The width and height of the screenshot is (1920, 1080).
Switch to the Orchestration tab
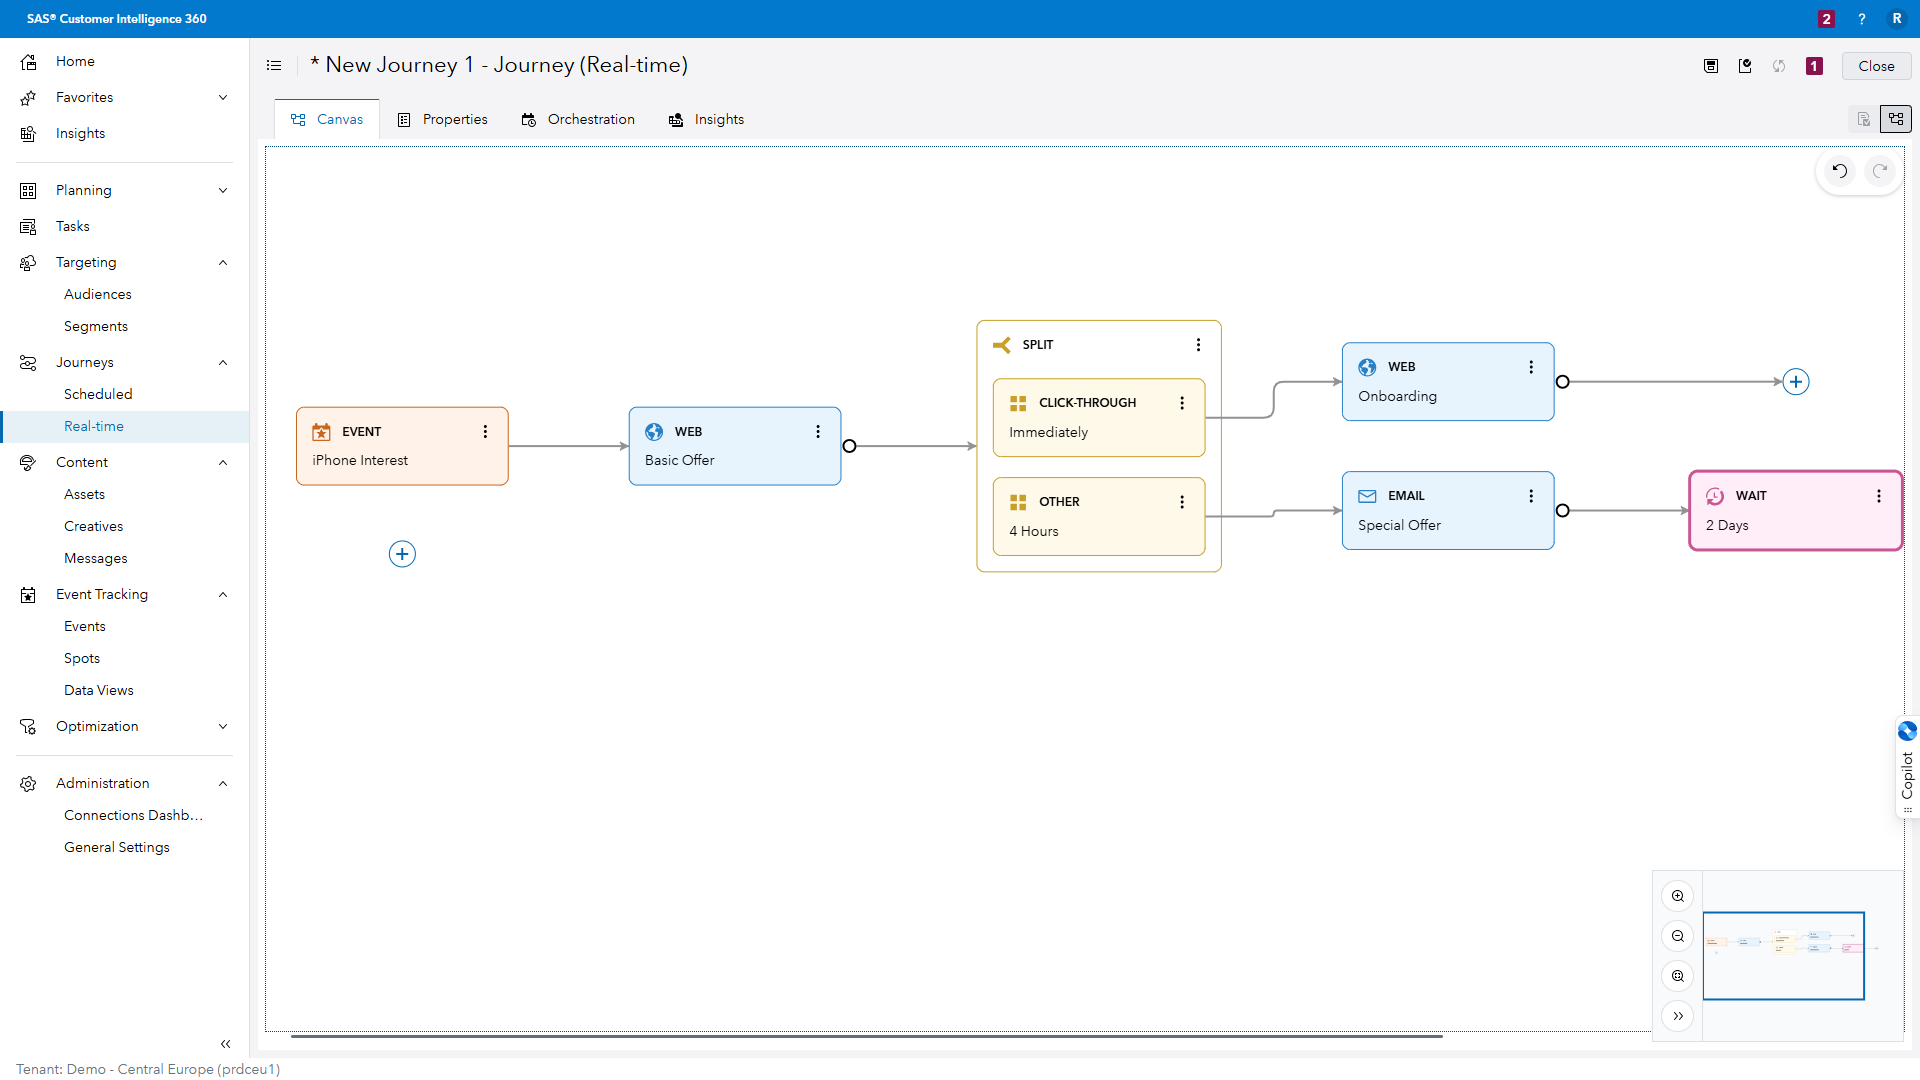point(579,119)
